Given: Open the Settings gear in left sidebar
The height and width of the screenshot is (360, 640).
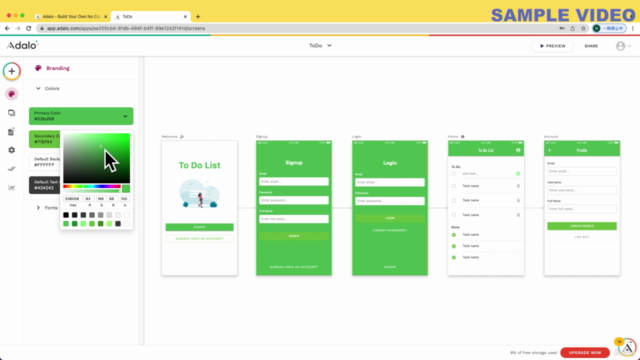Looking at the screenshot, I should pos(11,150).
